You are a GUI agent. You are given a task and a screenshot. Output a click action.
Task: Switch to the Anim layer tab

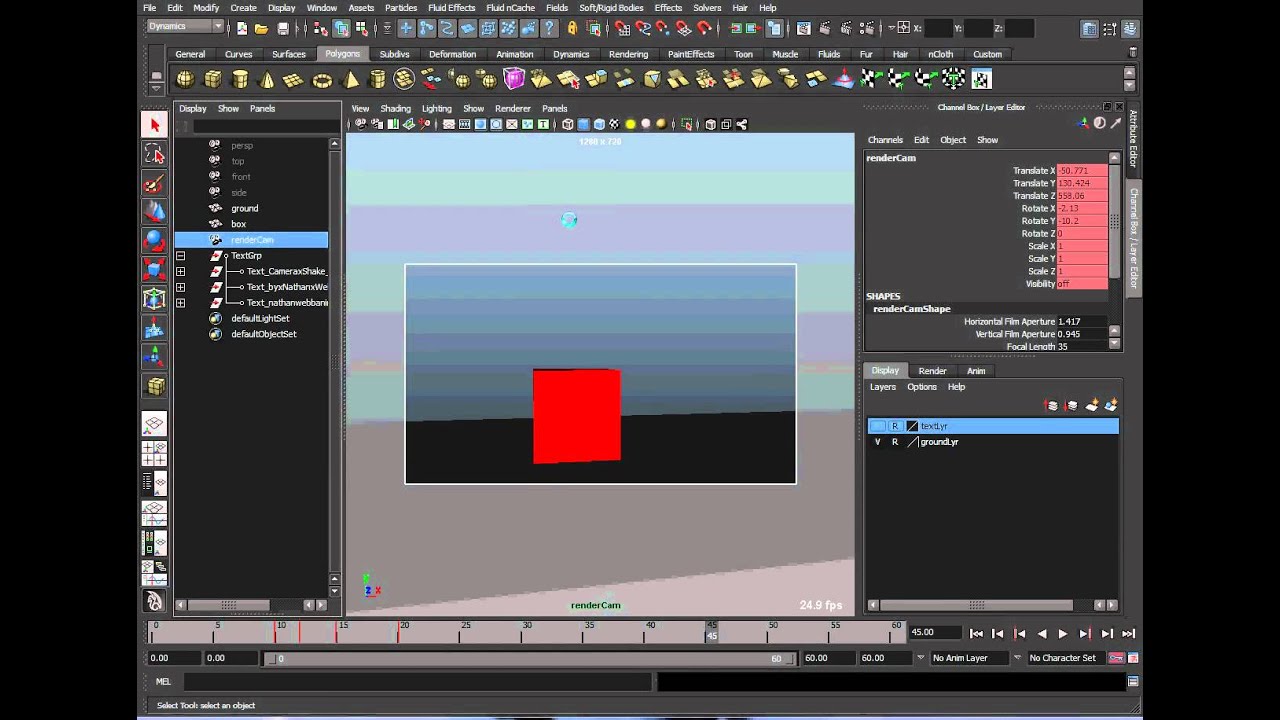coord(976,371)
